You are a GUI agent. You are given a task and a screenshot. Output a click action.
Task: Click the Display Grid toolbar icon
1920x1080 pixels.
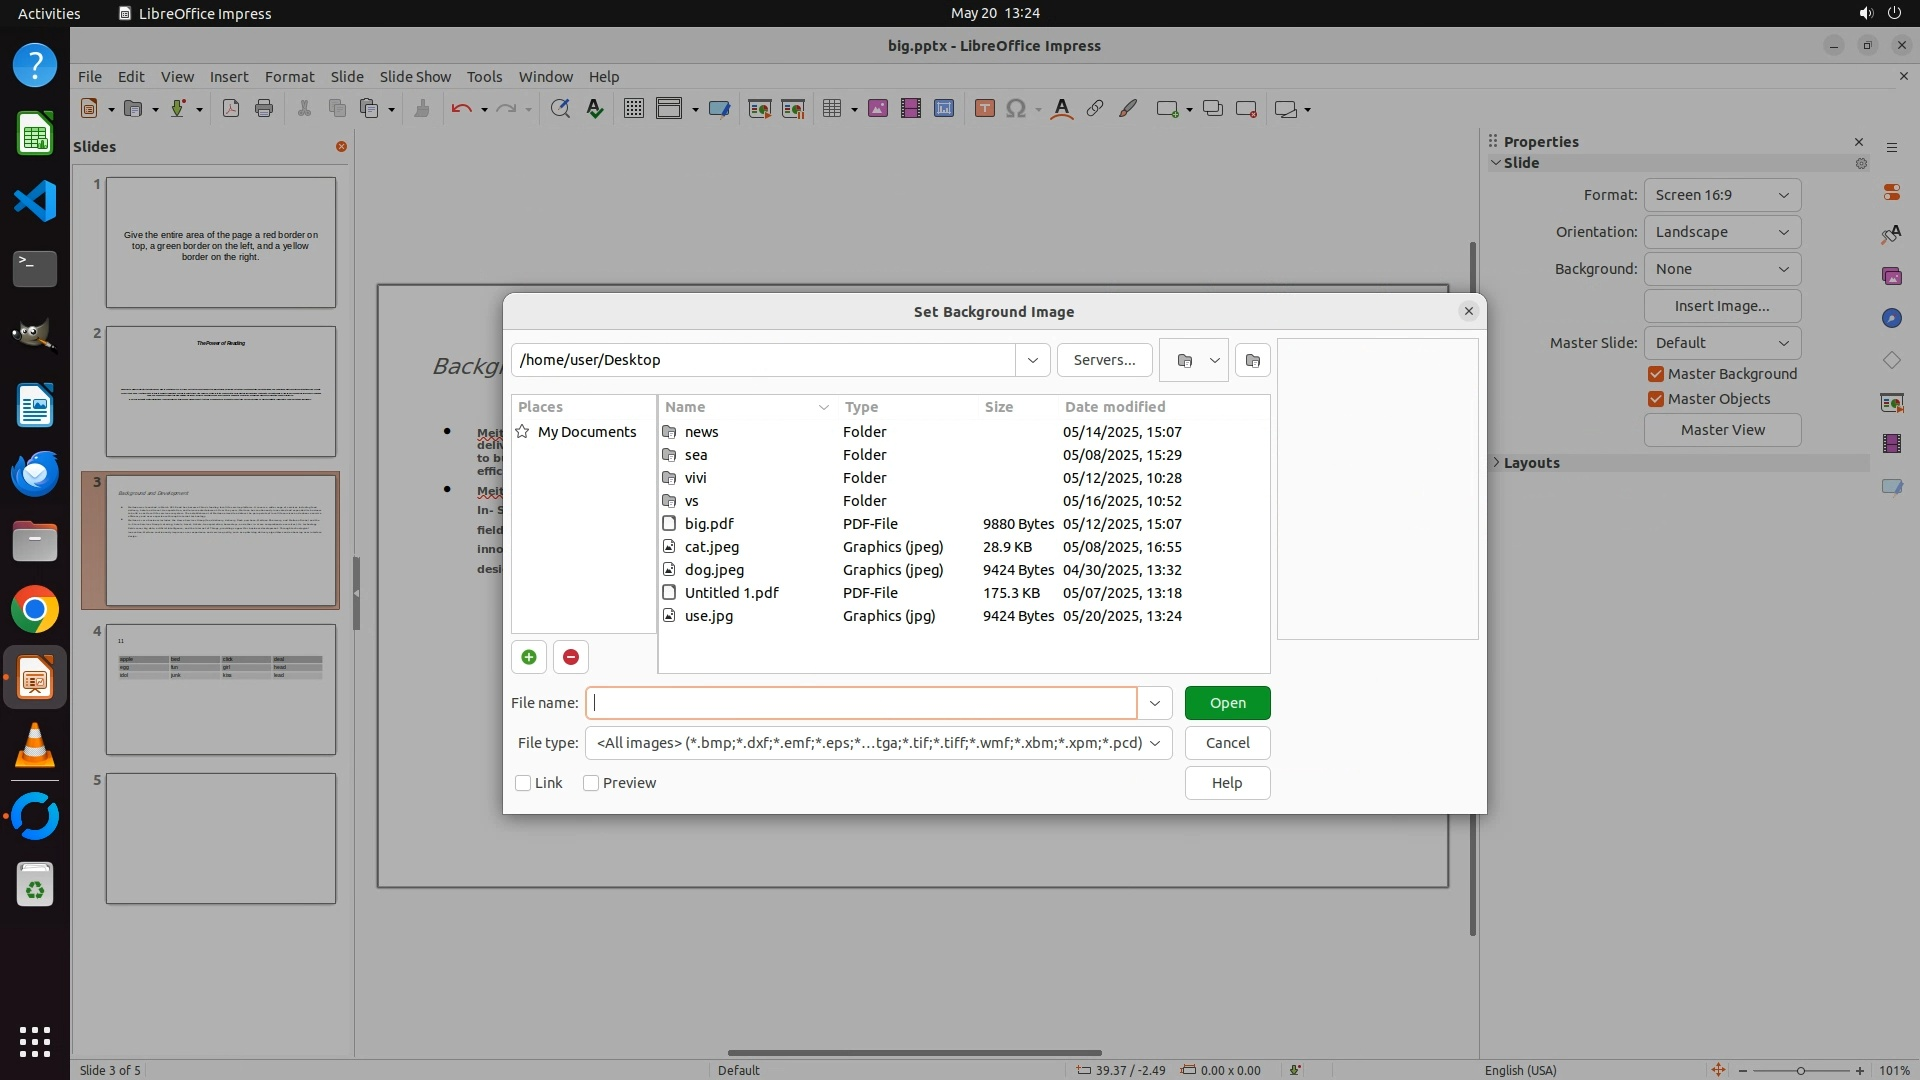point(634,109)
